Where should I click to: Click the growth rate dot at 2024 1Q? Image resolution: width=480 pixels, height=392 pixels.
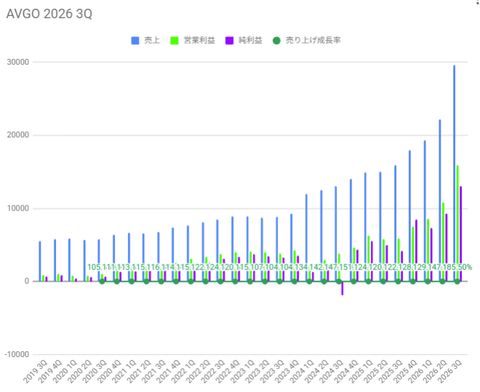coord(309,281)
